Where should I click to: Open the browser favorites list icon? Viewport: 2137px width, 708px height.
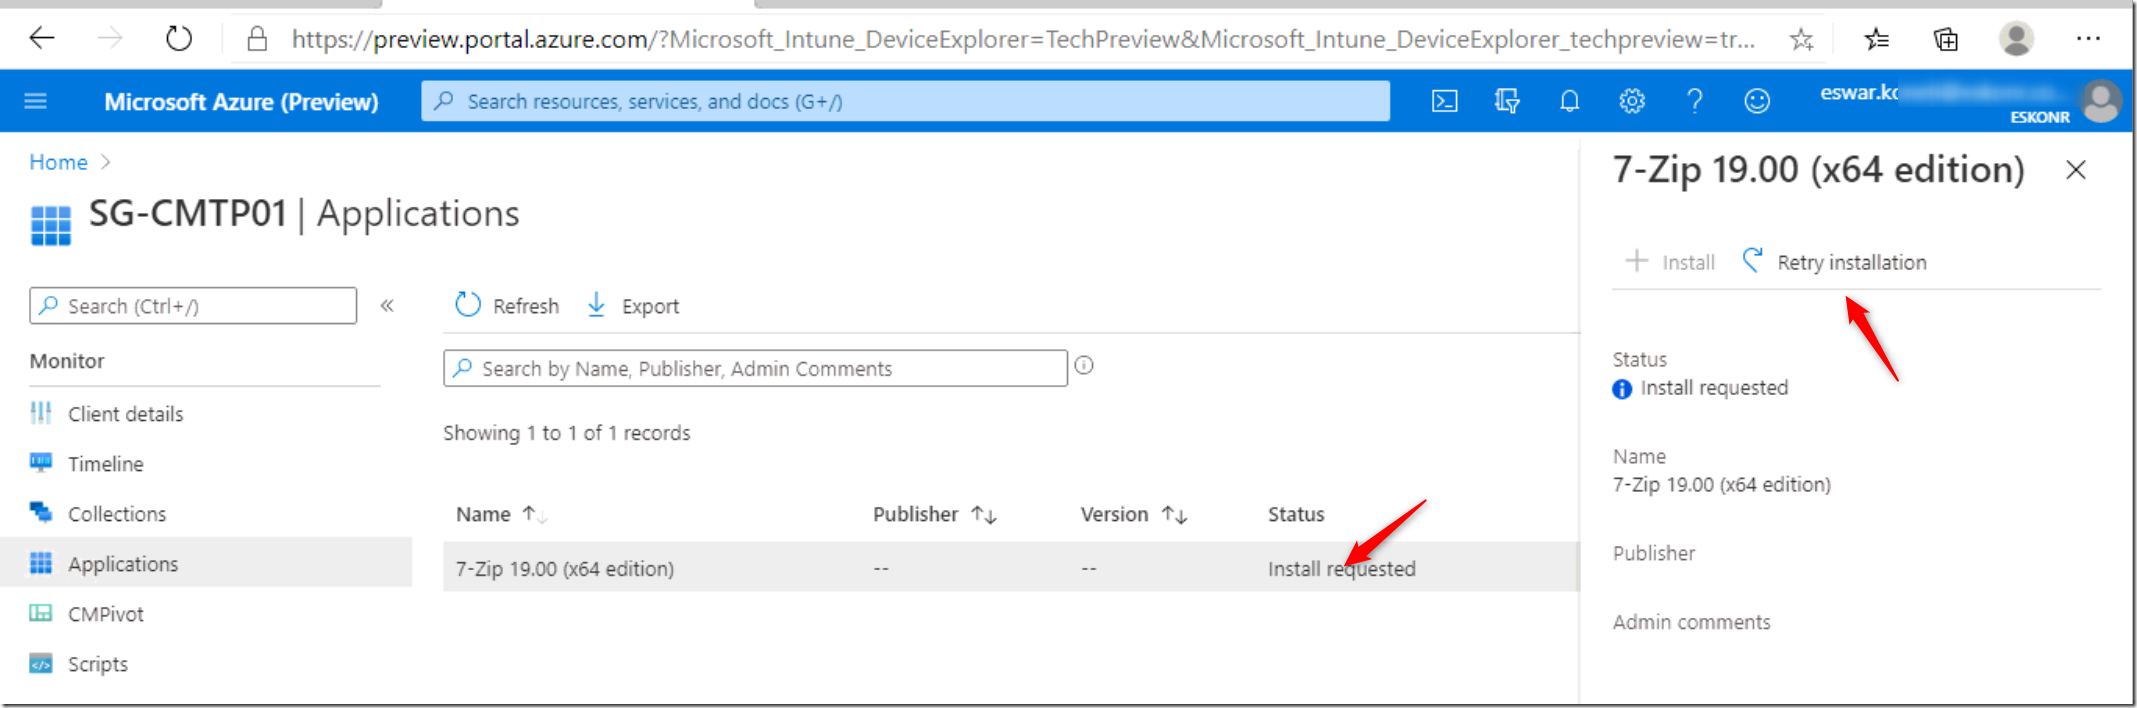tap(1876, 39)
